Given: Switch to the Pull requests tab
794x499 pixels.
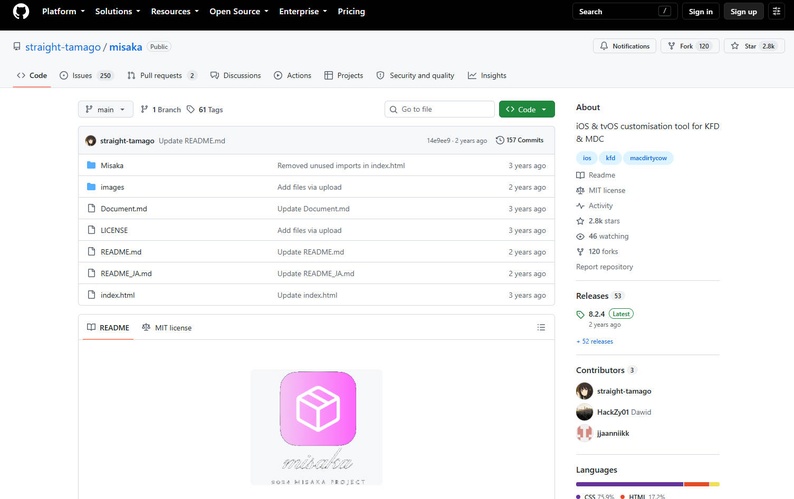Looking at the screenshot, I should coord(161,75).
